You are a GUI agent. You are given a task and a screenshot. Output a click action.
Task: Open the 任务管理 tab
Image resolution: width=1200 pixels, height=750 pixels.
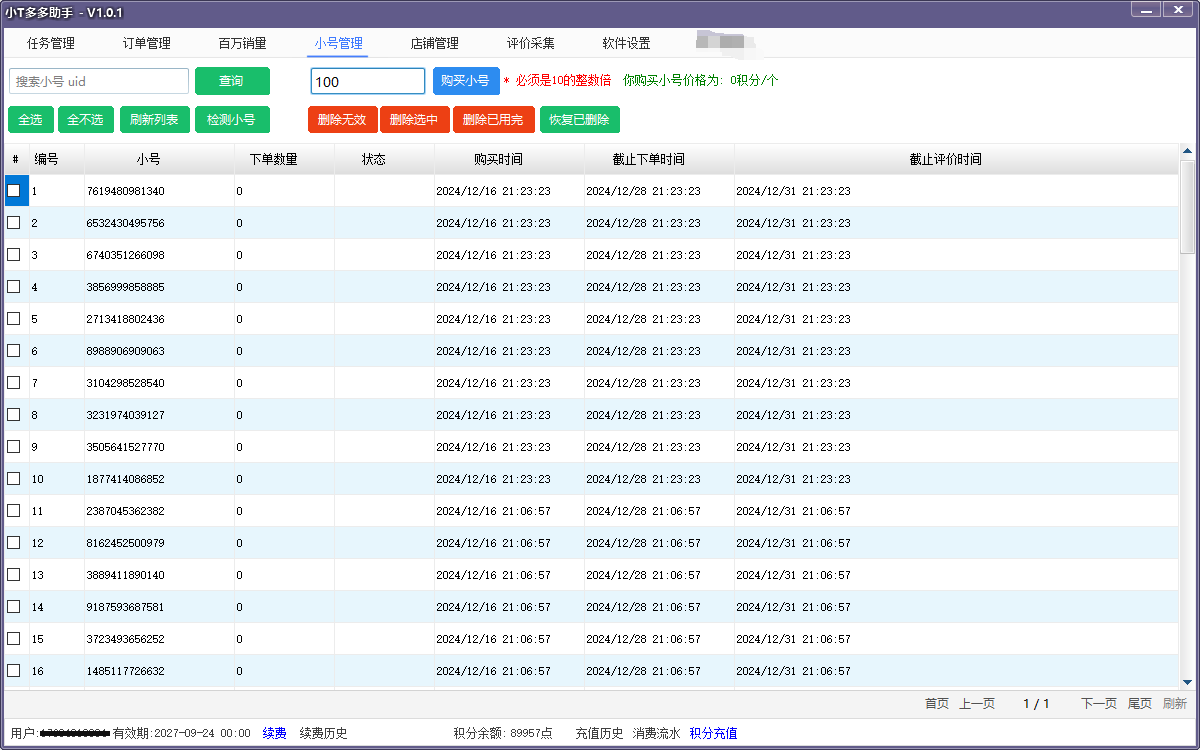tap(51, 43)
